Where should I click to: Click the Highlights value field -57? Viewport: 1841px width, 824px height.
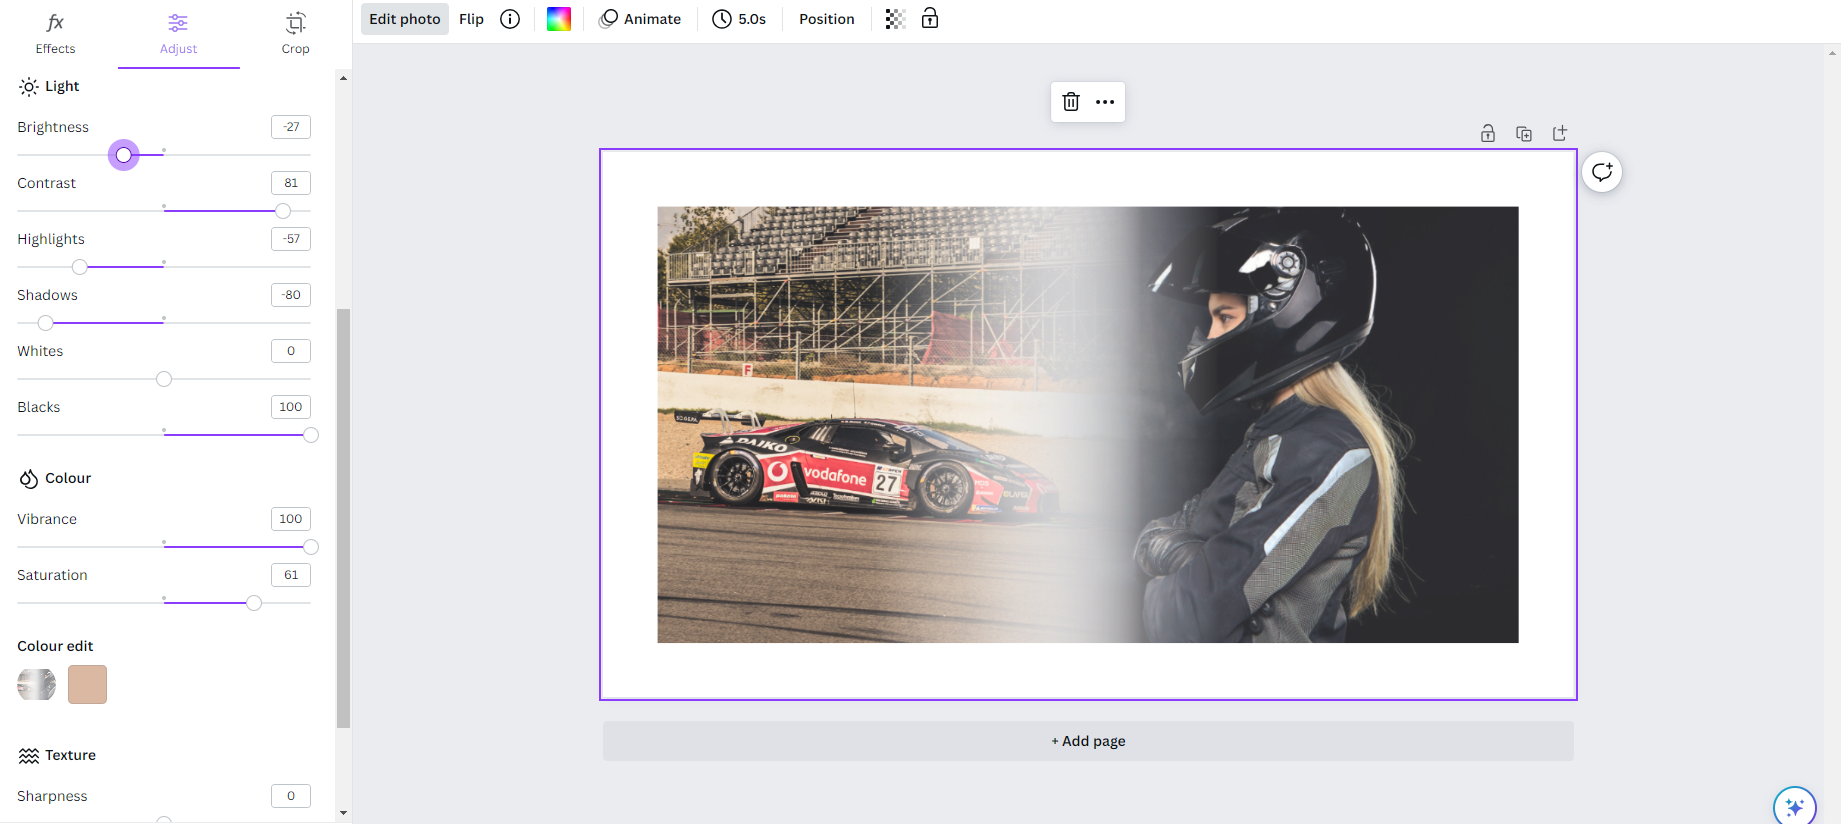(291, 239)
